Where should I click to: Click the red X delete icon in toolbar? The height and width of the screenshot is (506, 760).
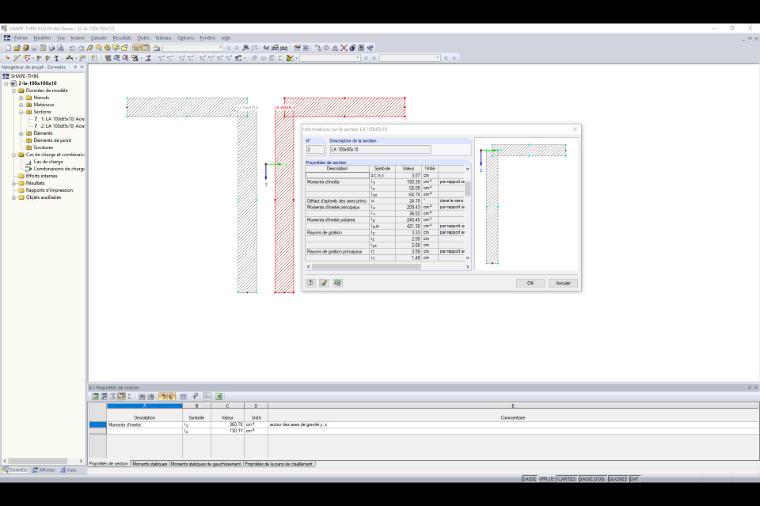344,48
